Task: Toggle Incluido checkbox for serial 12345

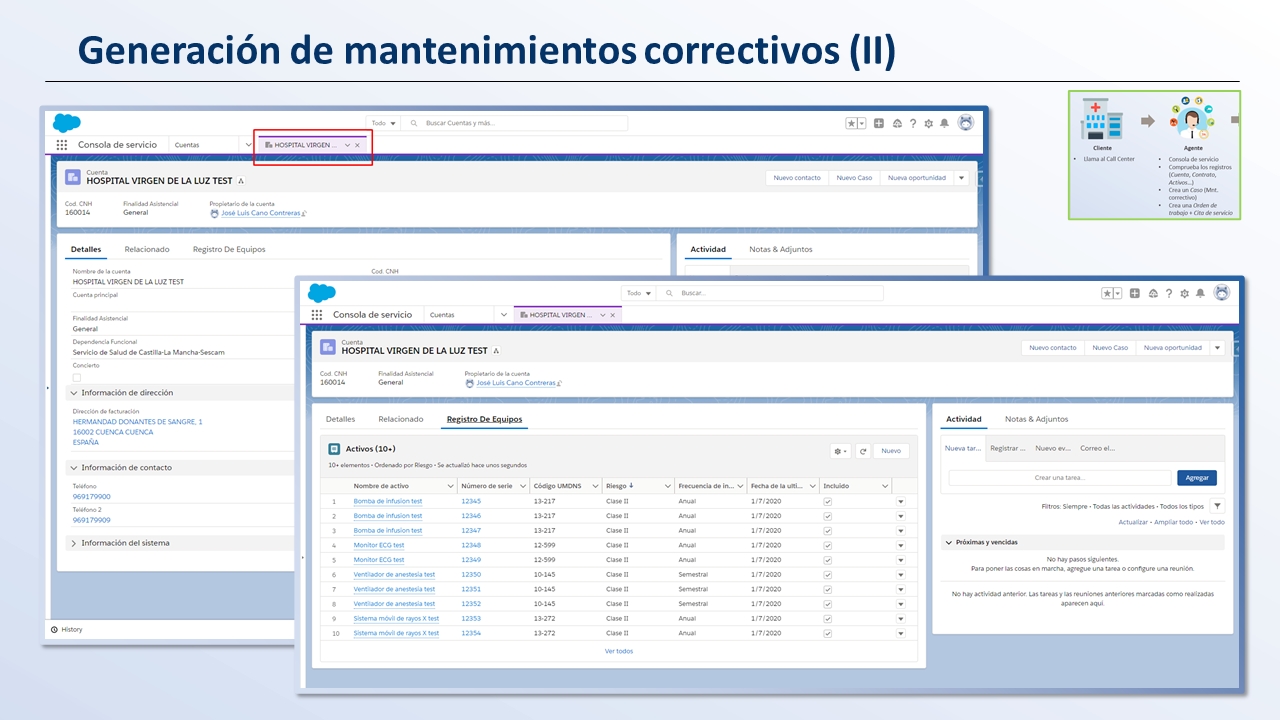Action: 827,501
